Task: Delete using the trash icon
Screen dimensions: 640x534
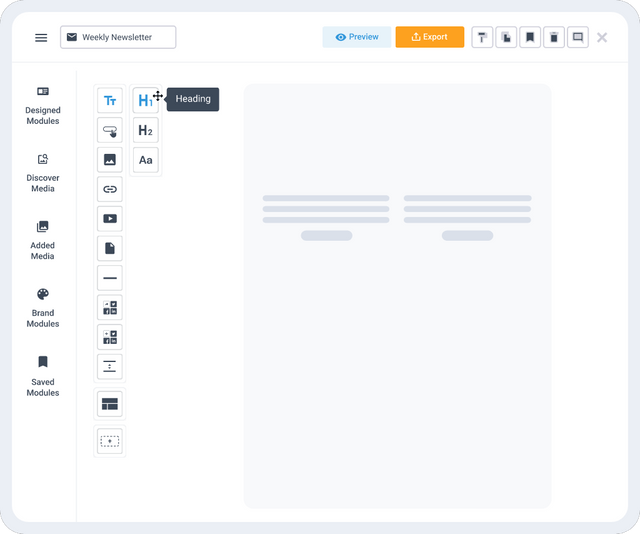Action: 554,38
